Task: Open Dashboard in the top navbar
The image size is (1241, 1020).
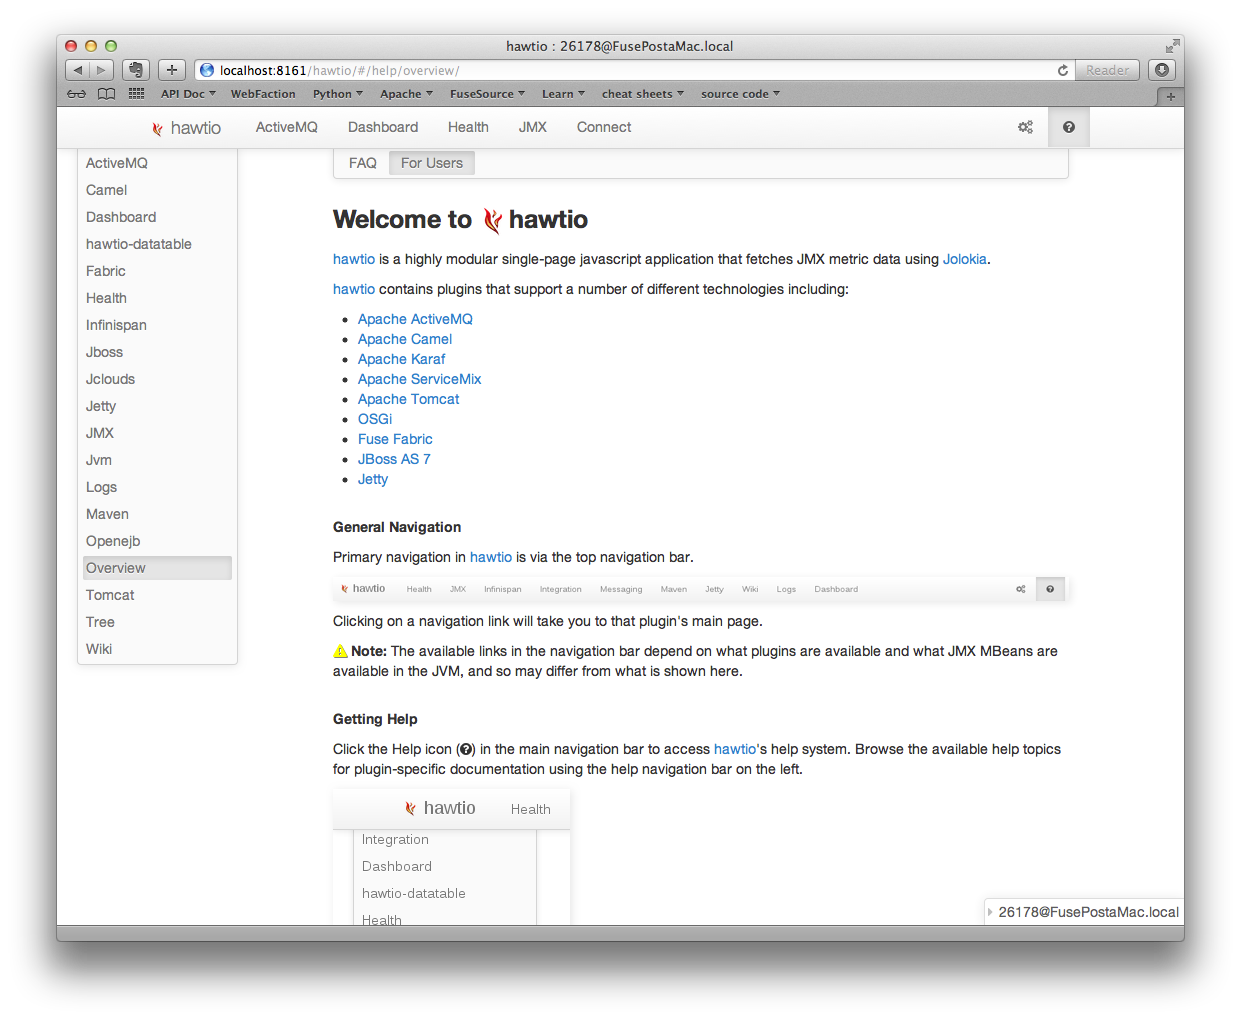Action: tap(383, 127)
